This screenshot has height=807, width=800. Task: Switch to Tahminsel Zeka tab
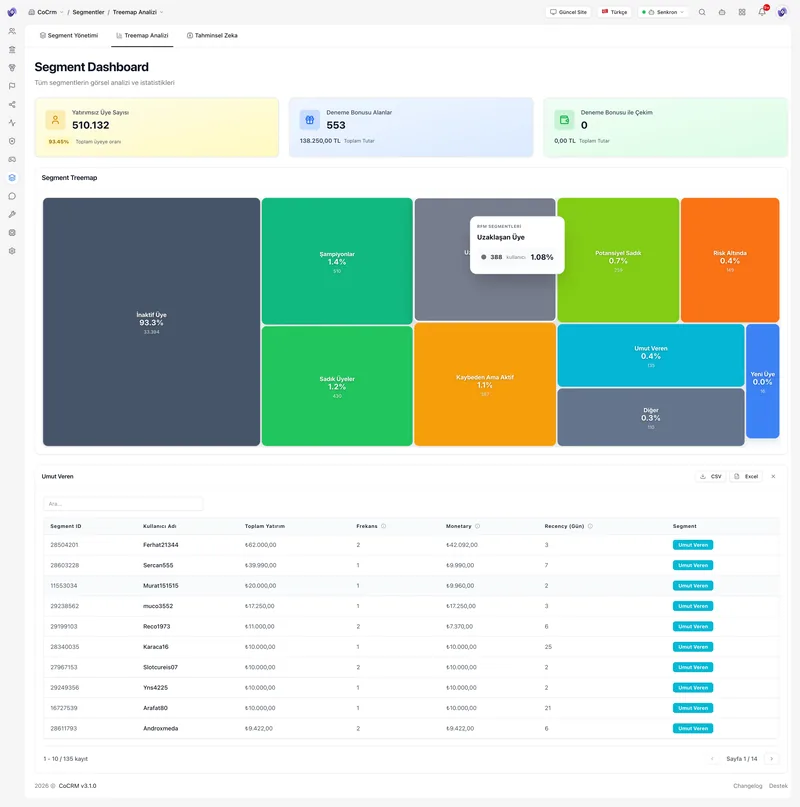[x=212, y=36]
